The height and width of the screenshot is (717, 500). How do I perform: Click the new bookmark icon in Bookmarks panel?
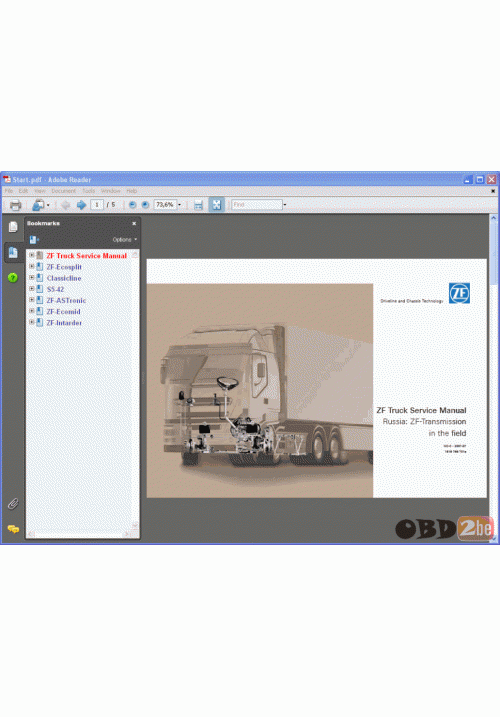(33, 239)
